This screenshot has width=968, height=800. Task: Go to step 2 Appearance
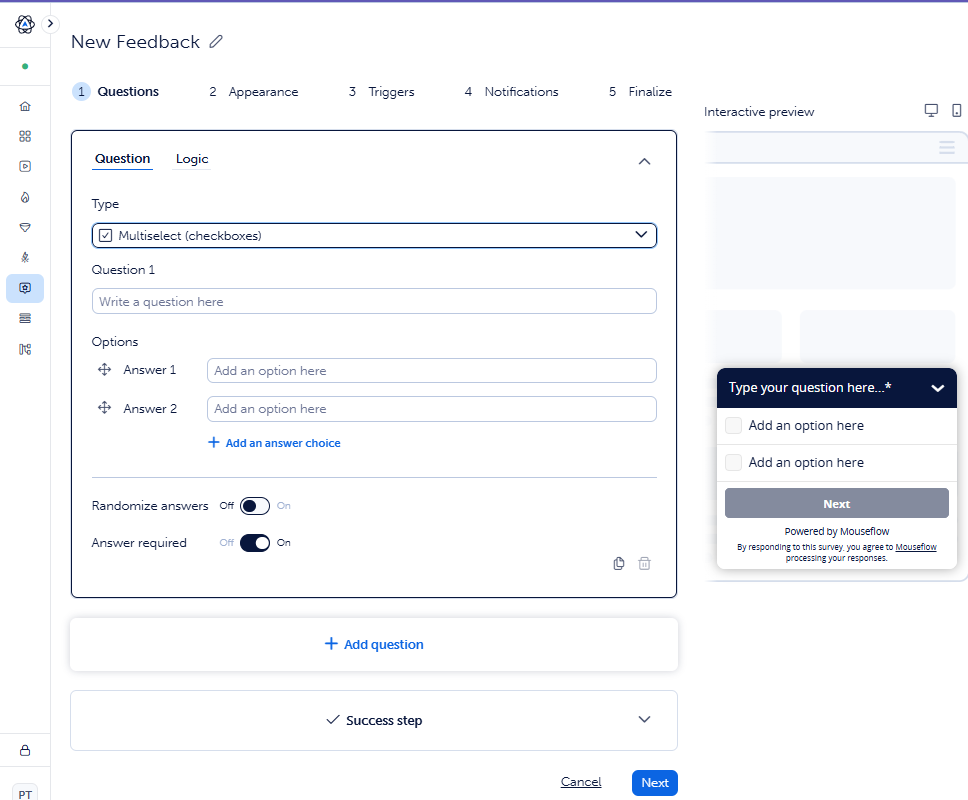click(254, 92)
